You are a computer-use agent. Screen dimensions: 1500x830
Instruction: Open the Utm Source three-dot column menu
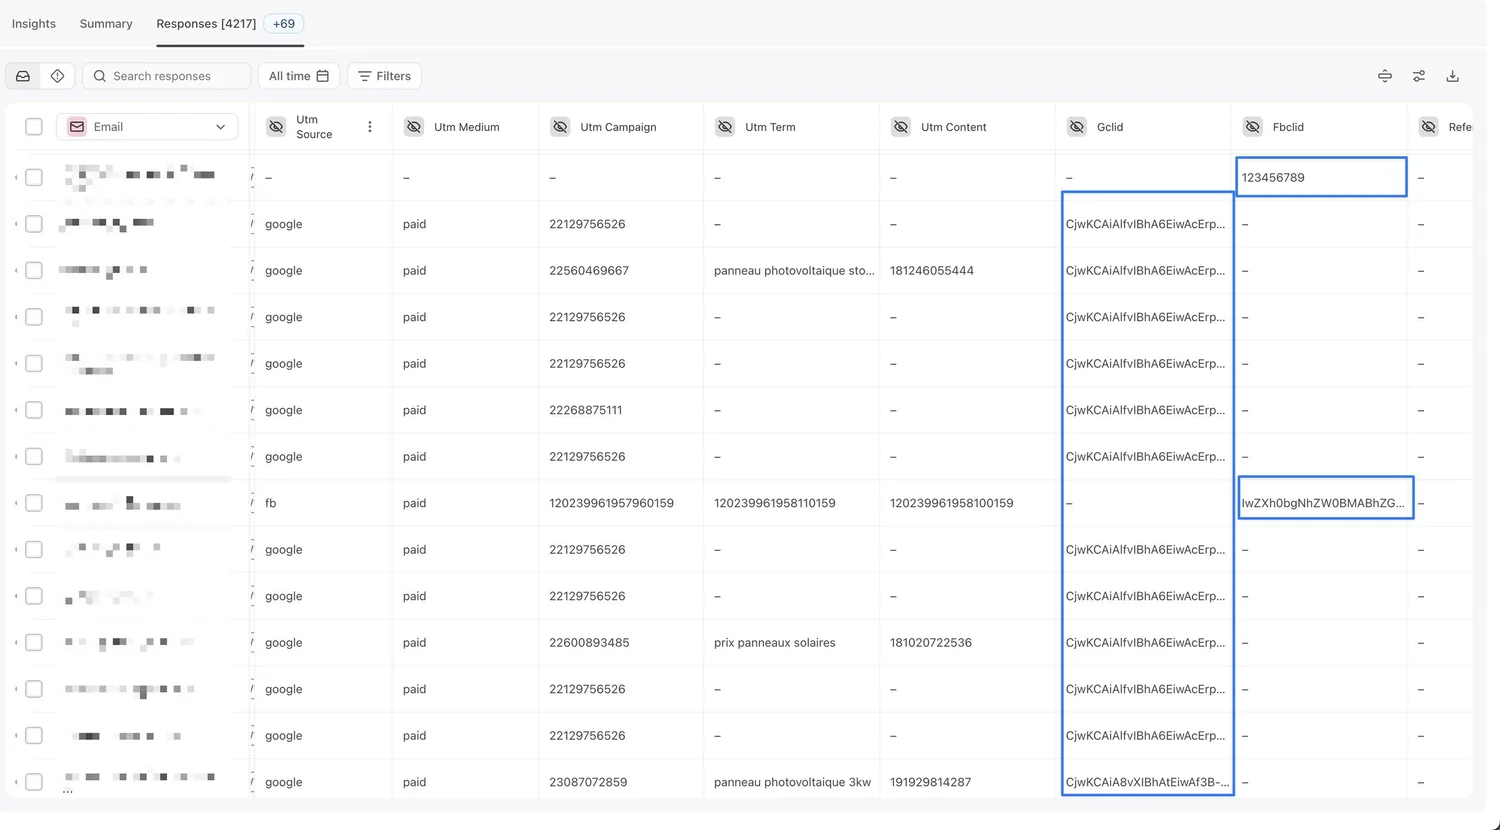[x=369, y=126]
